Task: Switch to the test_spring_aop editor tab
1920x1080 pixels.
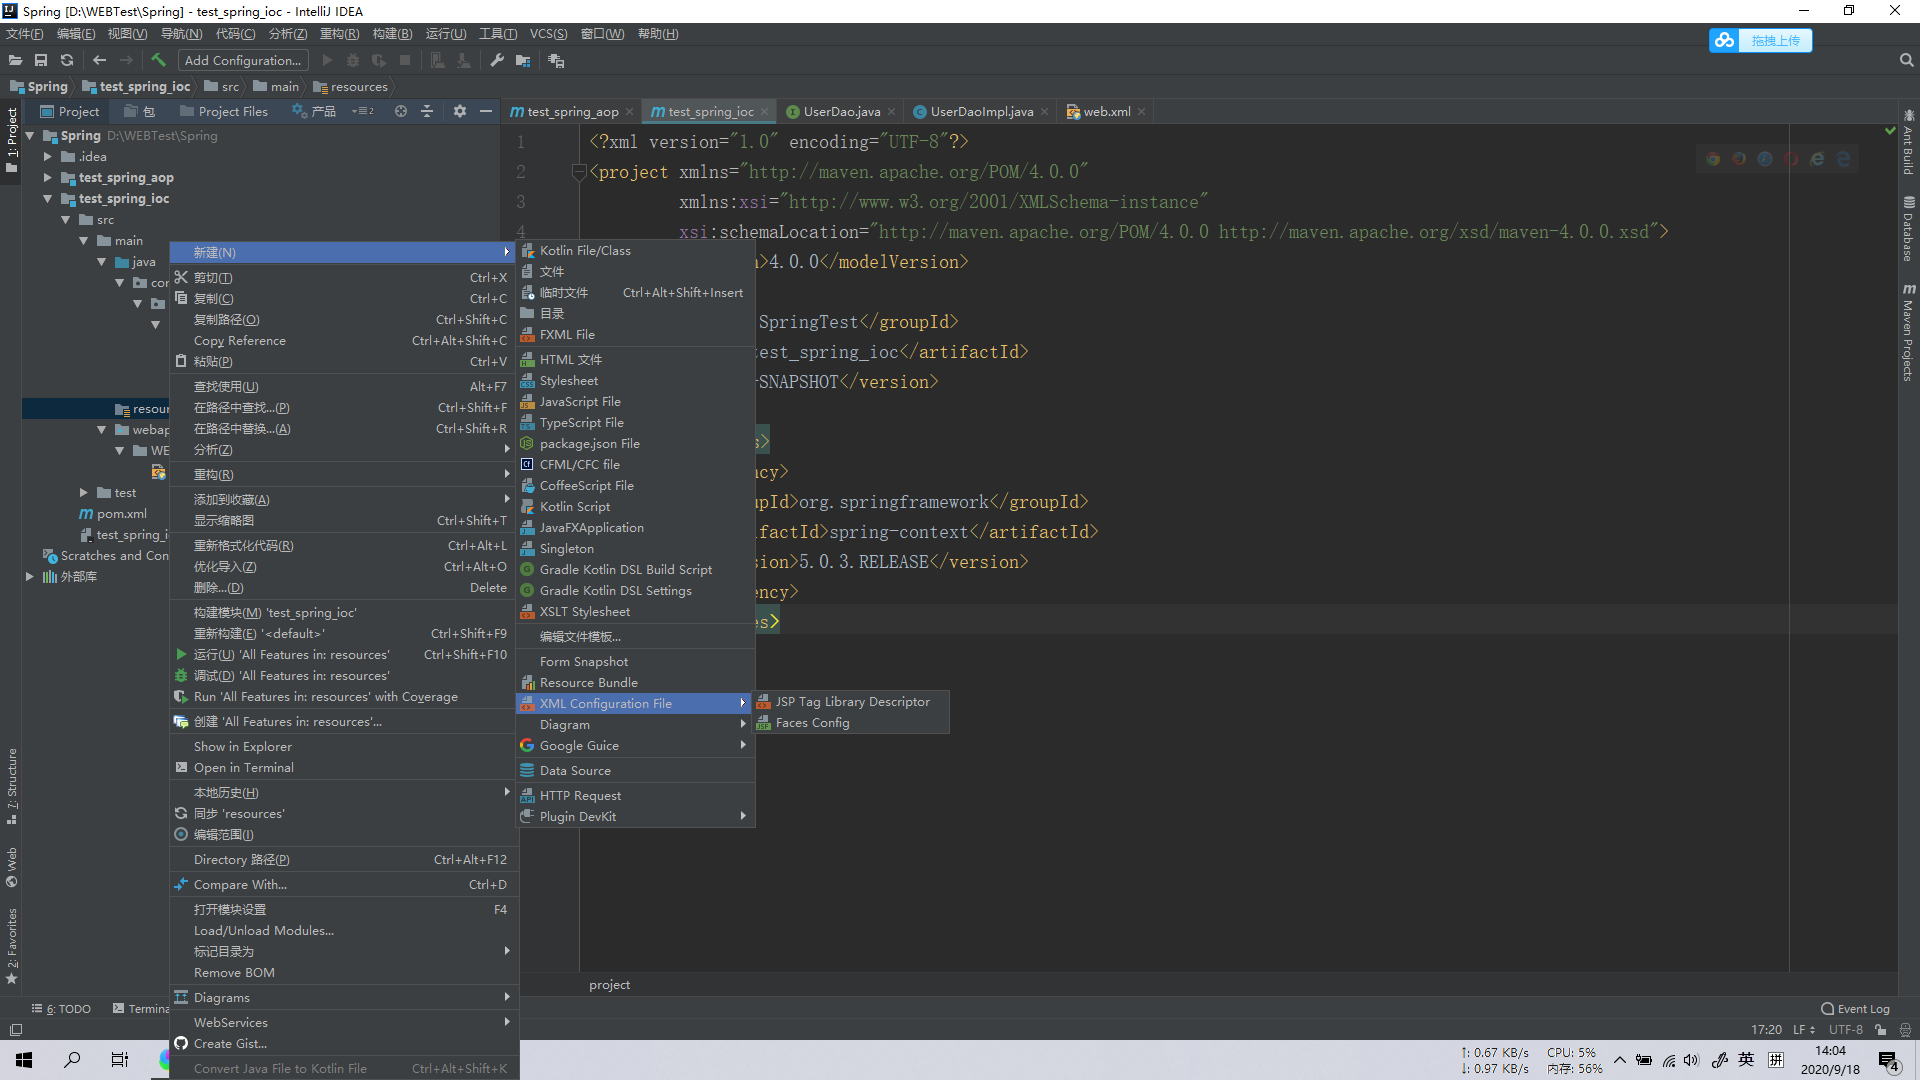Action: click(x=572, y=112)
